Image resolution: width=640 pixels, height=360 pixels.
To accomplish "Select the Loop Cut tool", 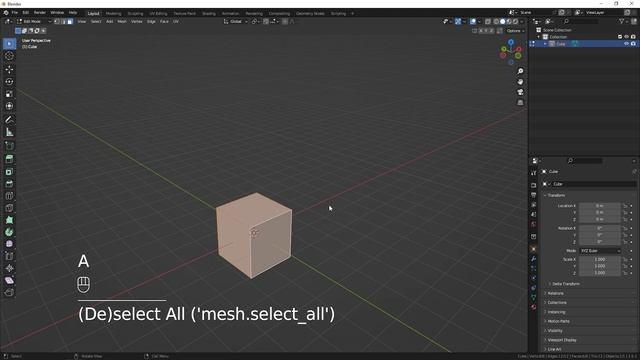I will (9, 196).
